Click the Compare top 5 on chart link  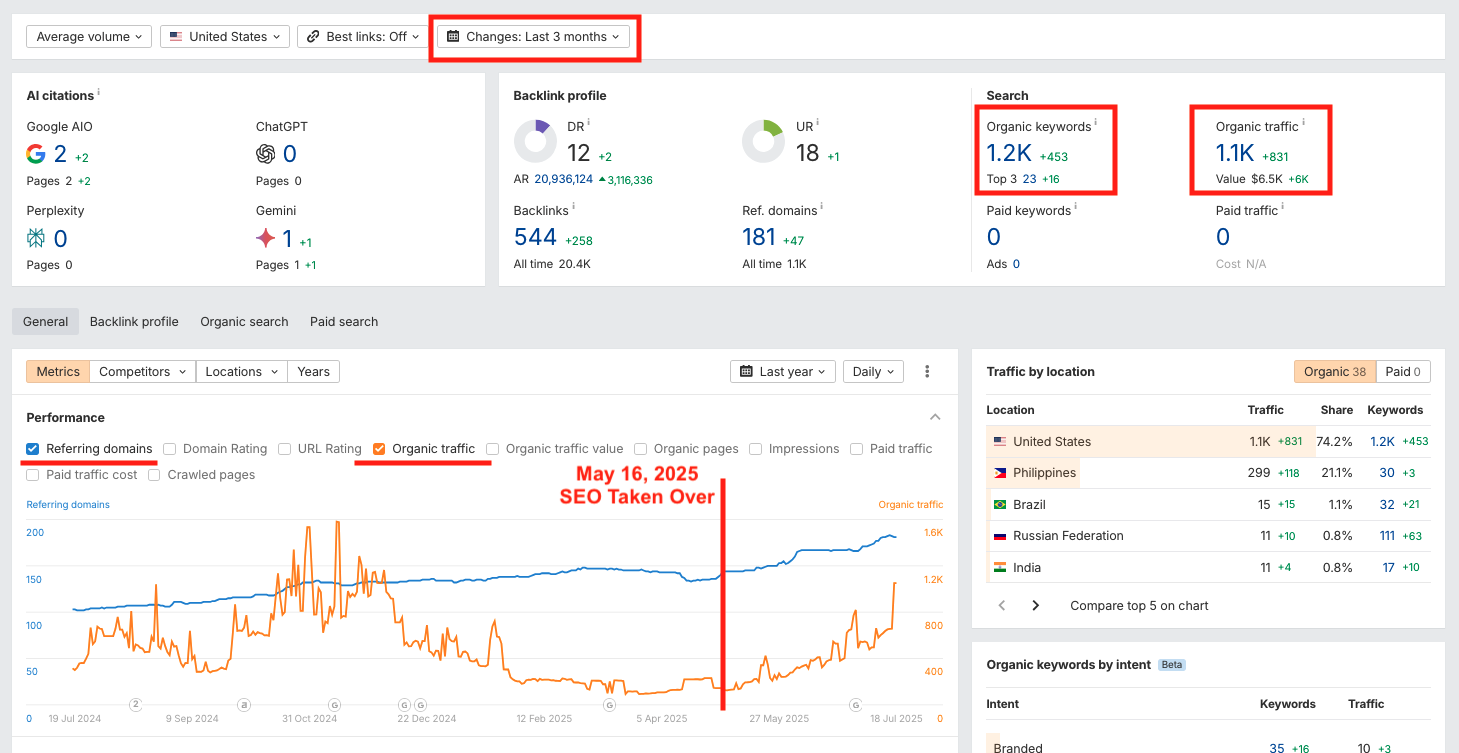[x=1138, y=605]
